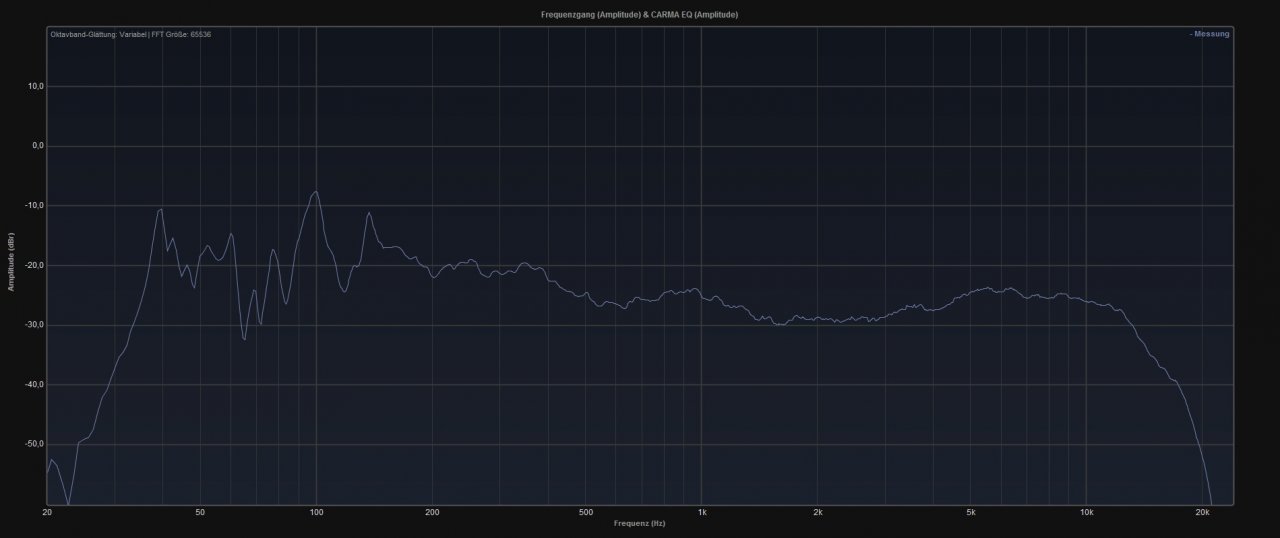Screen dimensions: 1280x538
Task: Click the '10,0' amplitude axis value
Action: (x=35, y=86)
